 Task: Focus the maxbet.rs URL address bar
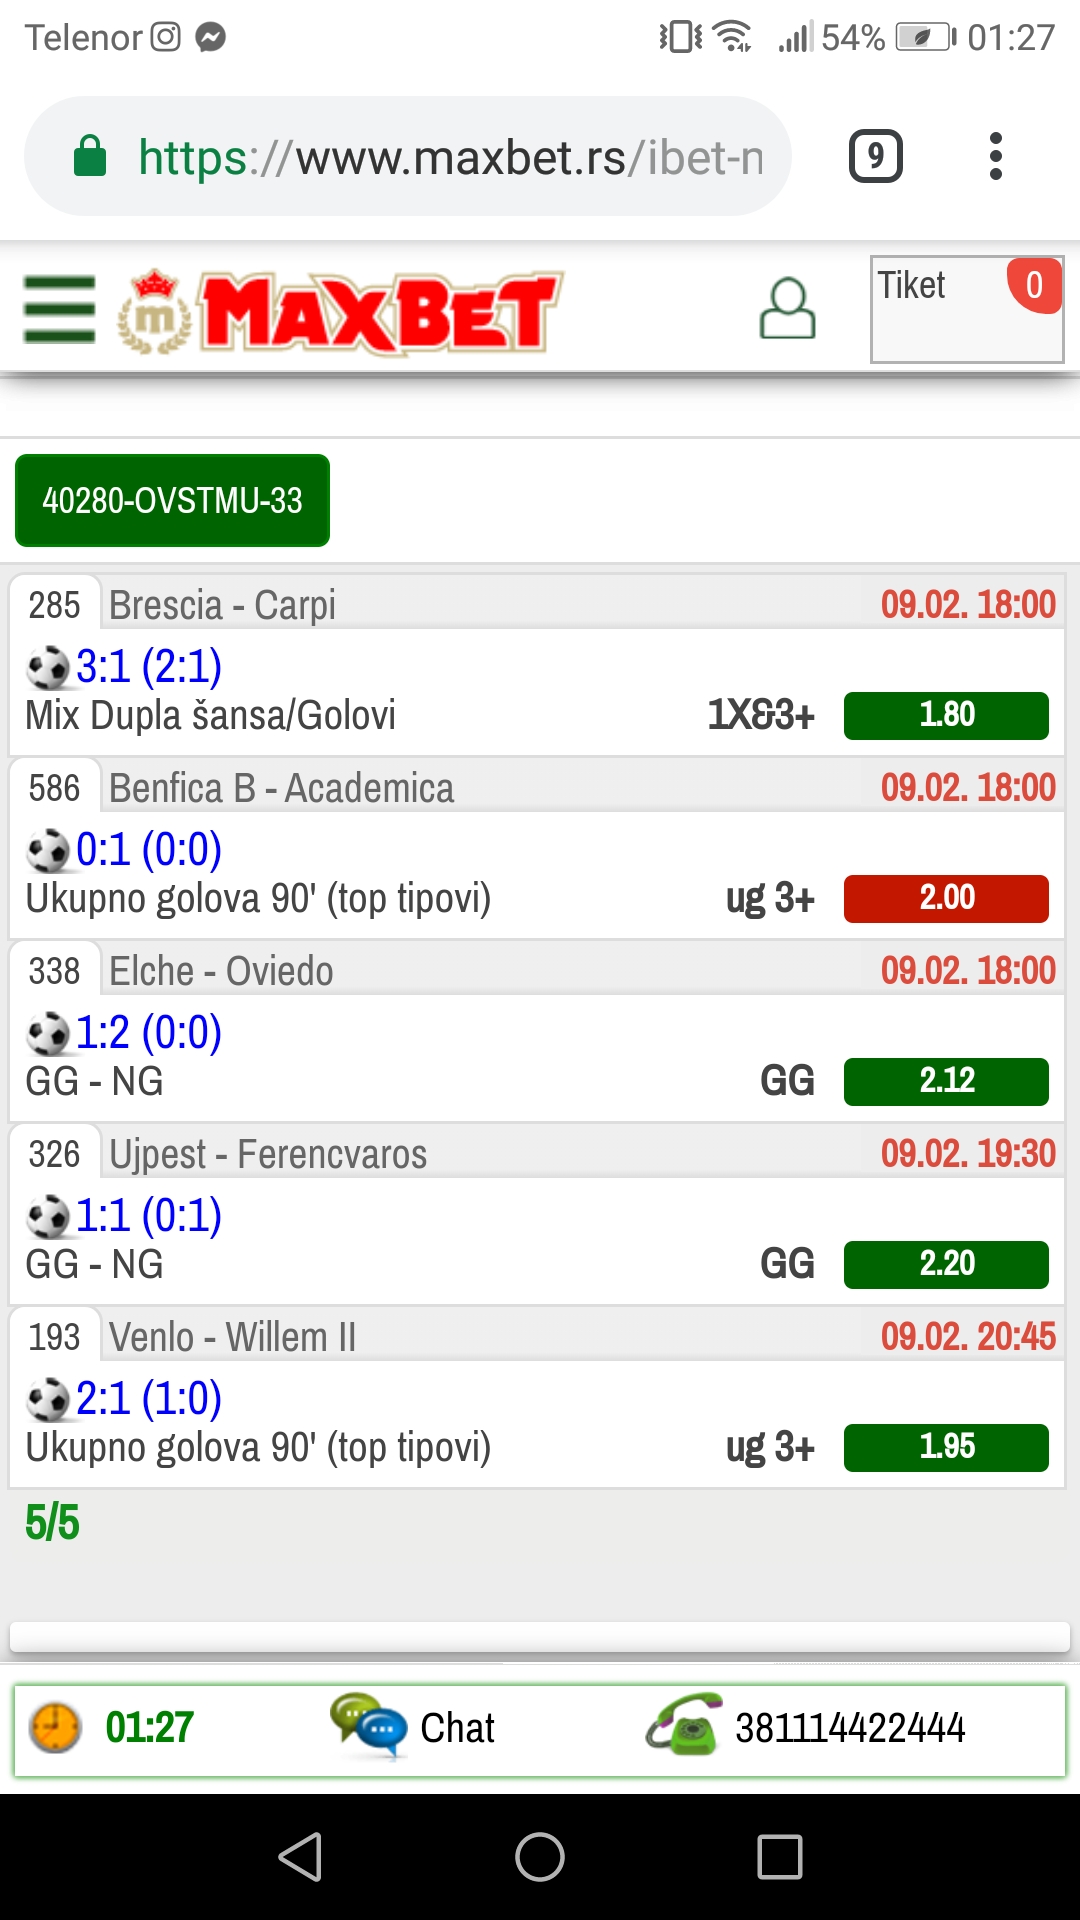[408, 156]
